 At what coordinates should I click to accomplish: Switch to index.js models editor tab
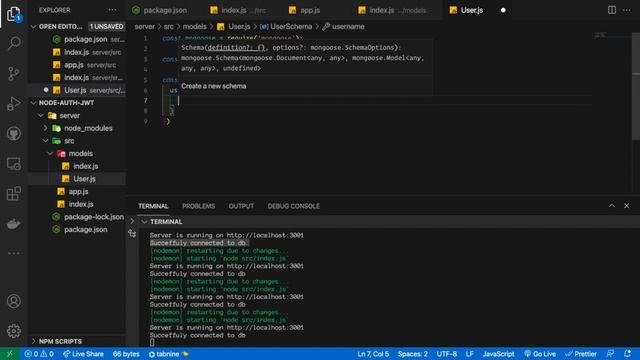pyautogui.click(x=398, y=10)
